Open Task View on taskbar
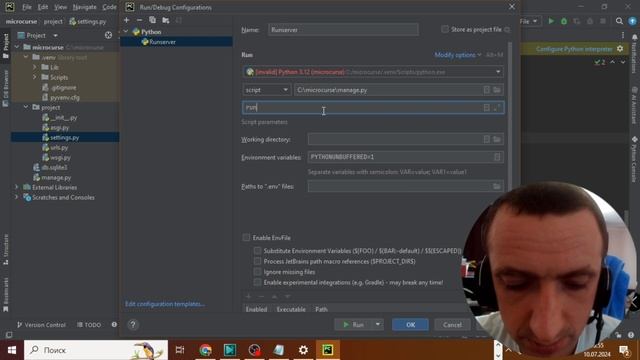640x360 pixels. point(180,350)
